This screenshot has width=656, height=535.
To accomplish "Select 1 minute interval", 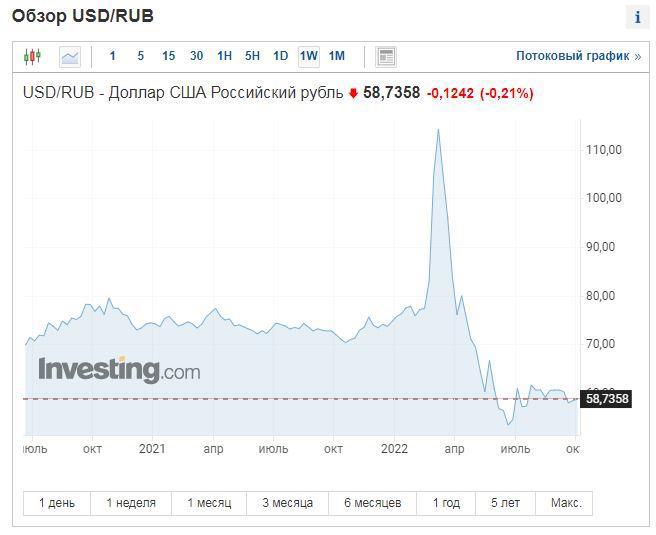I will pyautogui.click(x=113, y=56).
